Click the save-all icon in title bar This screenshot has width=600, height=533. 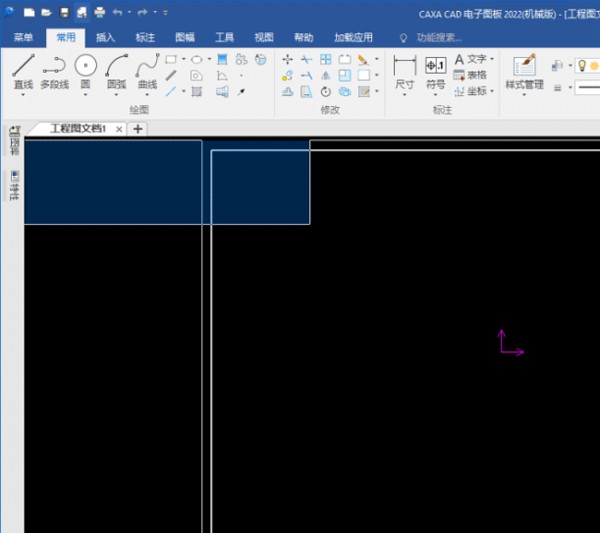[x=82, y=13]
